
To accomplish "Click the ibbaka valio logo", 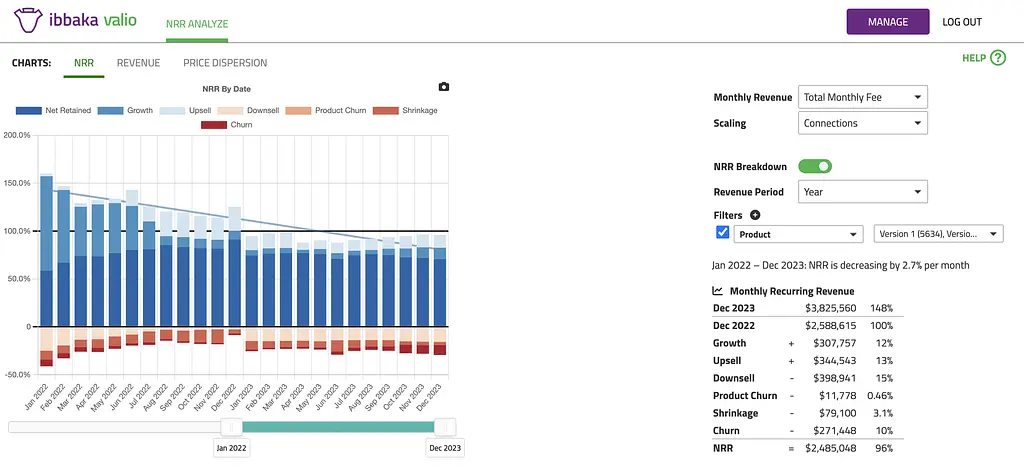I will point(73,22).
